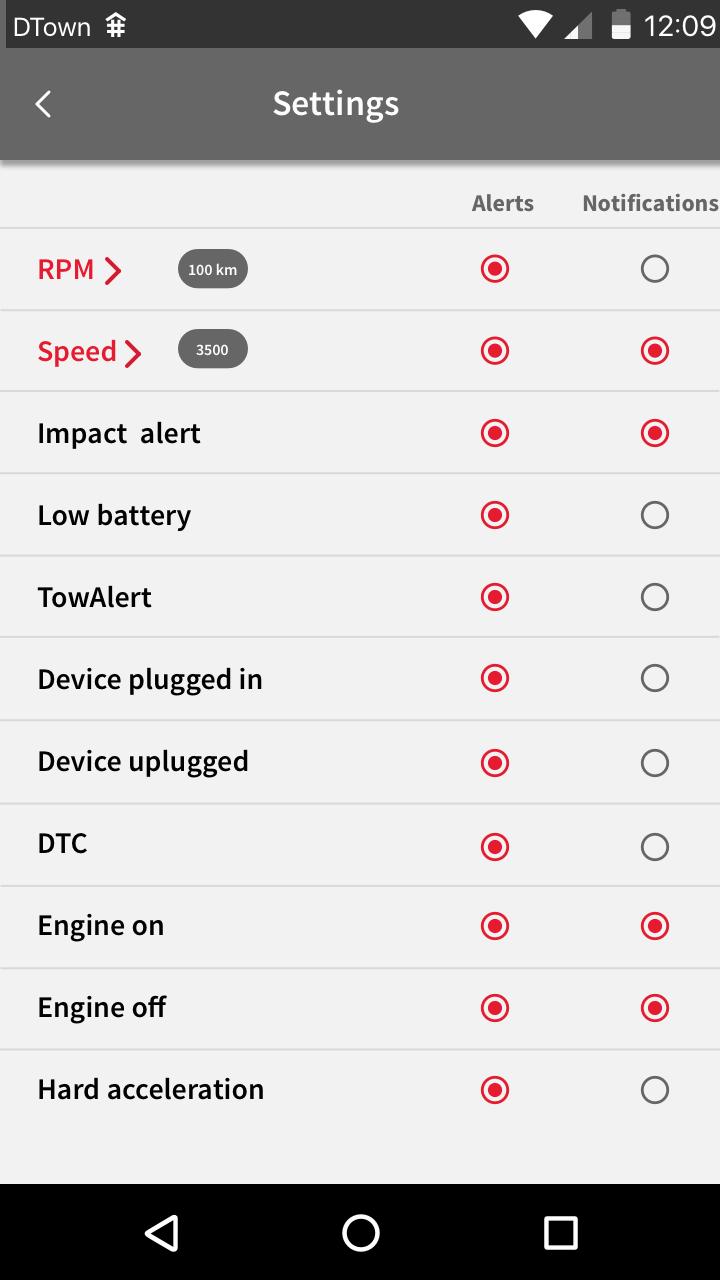This screenshot has height=1280, width=720.
Task: Tap the Wi-Fi status icon
Action: (536, 25)
